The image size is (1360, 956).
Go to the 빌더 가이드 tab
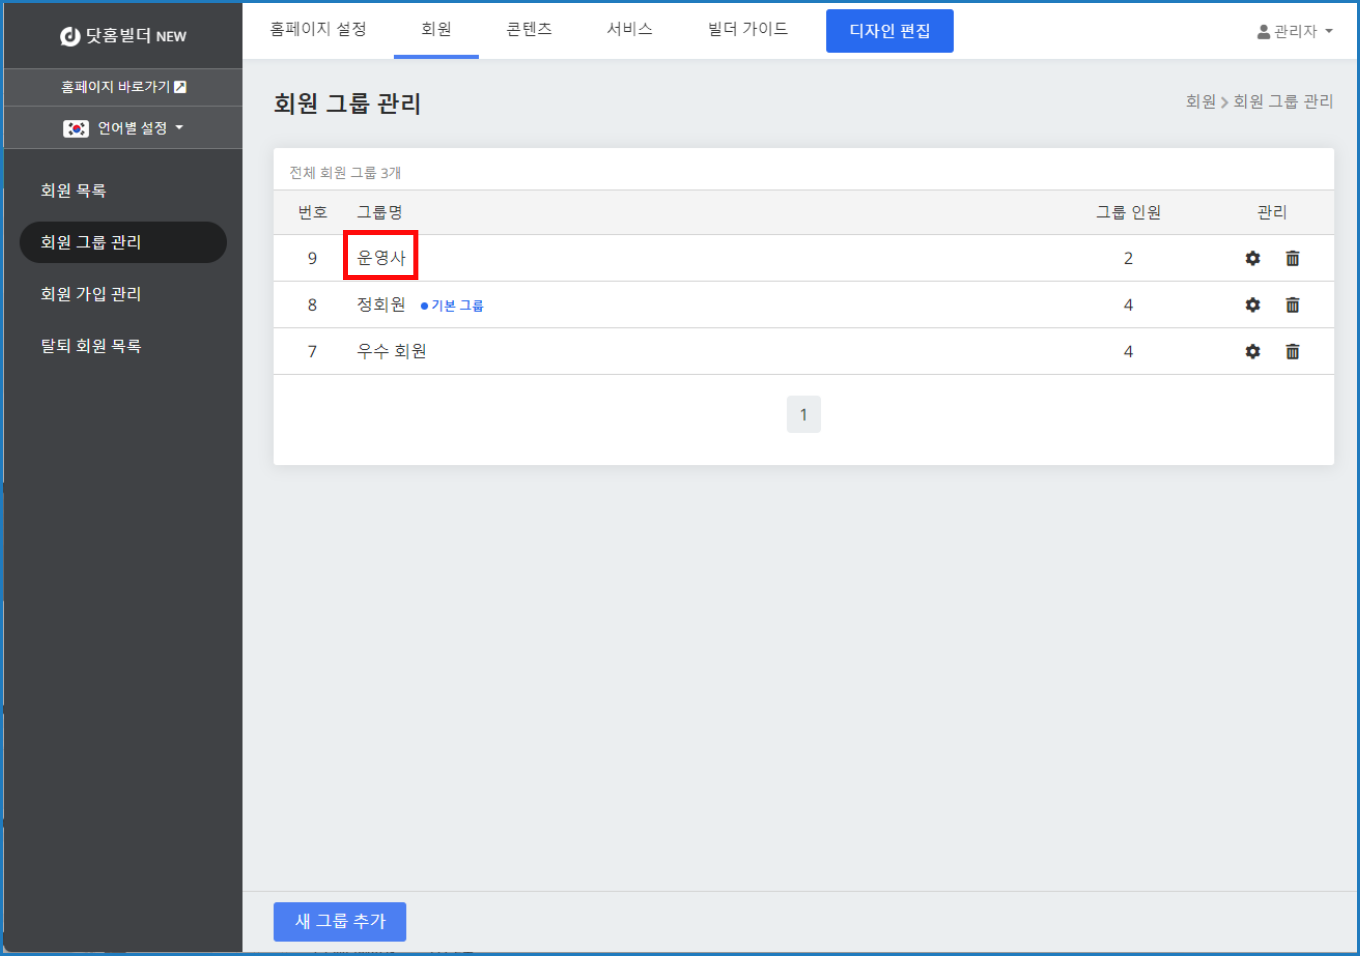(747, 30)
